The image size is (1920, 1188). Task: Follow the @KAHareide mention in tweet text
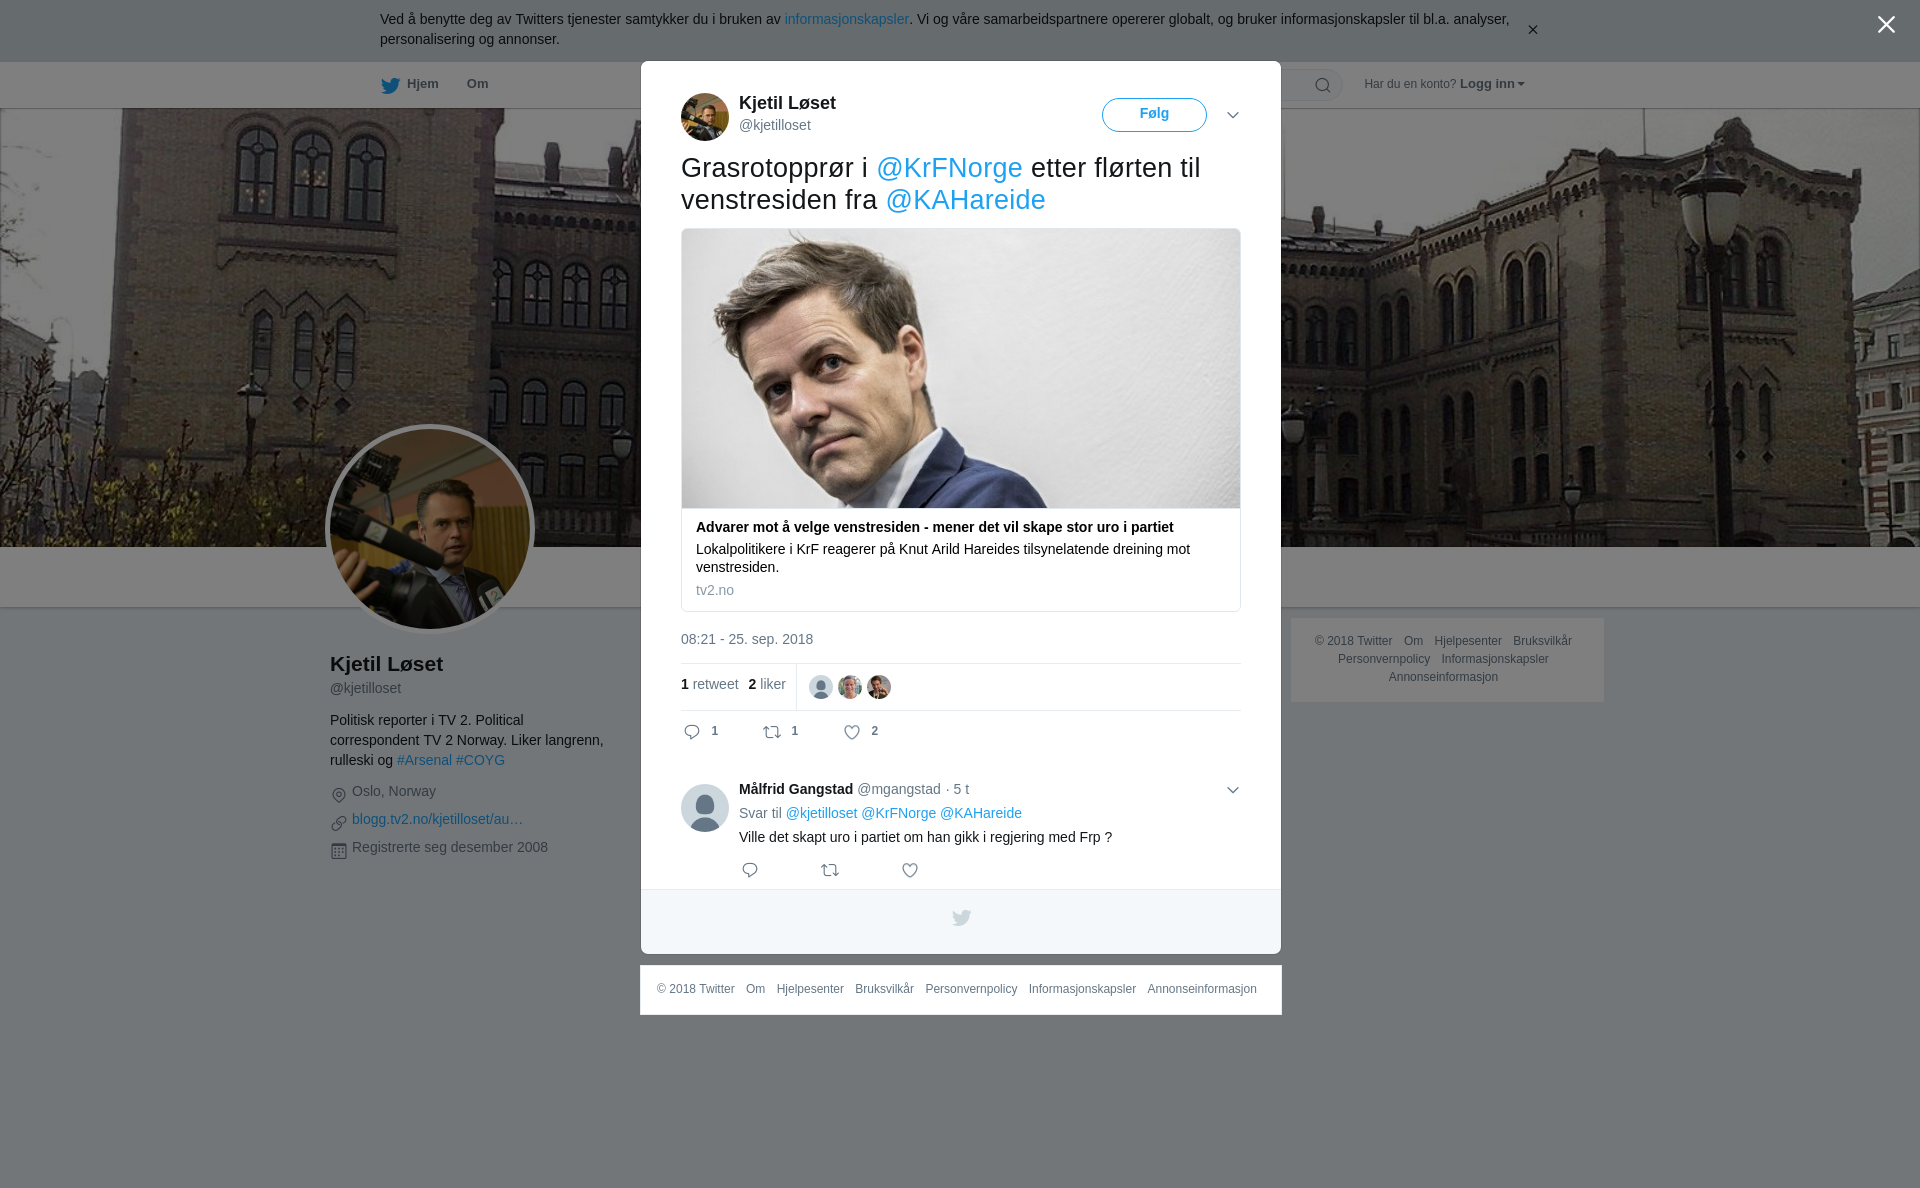coord(965,200)
